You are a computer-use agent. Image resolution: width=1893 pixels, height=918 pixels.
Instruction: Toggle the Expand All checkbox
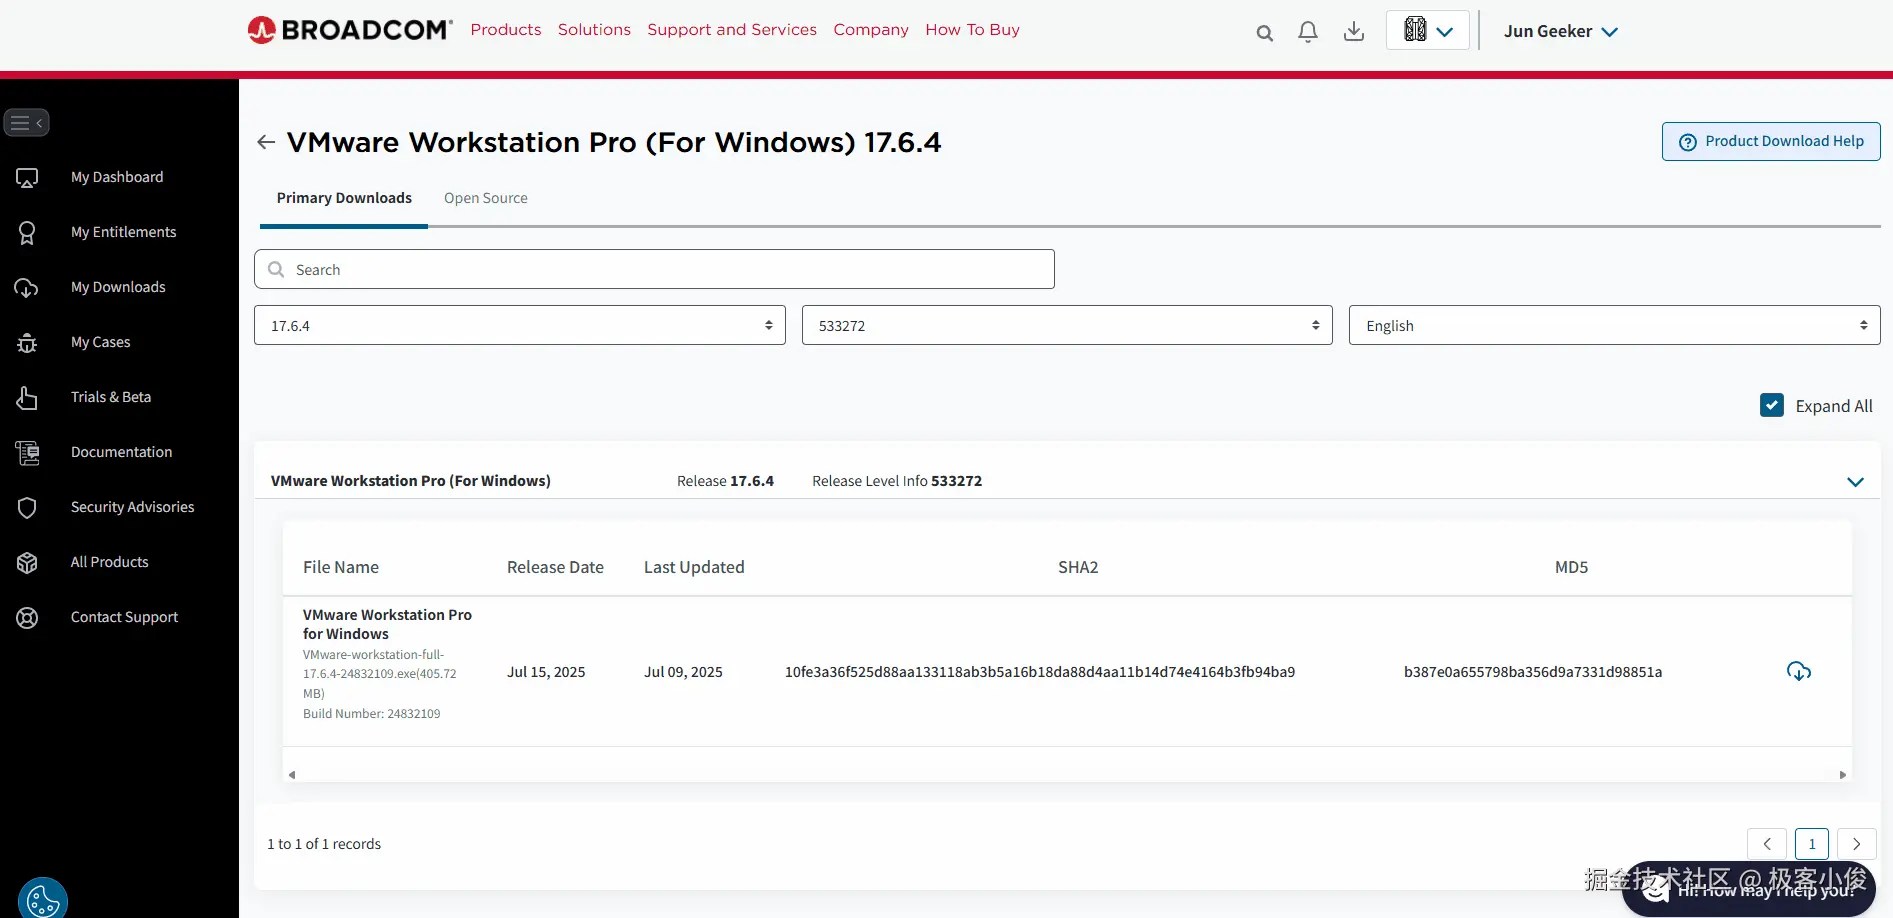[1771, 405]
